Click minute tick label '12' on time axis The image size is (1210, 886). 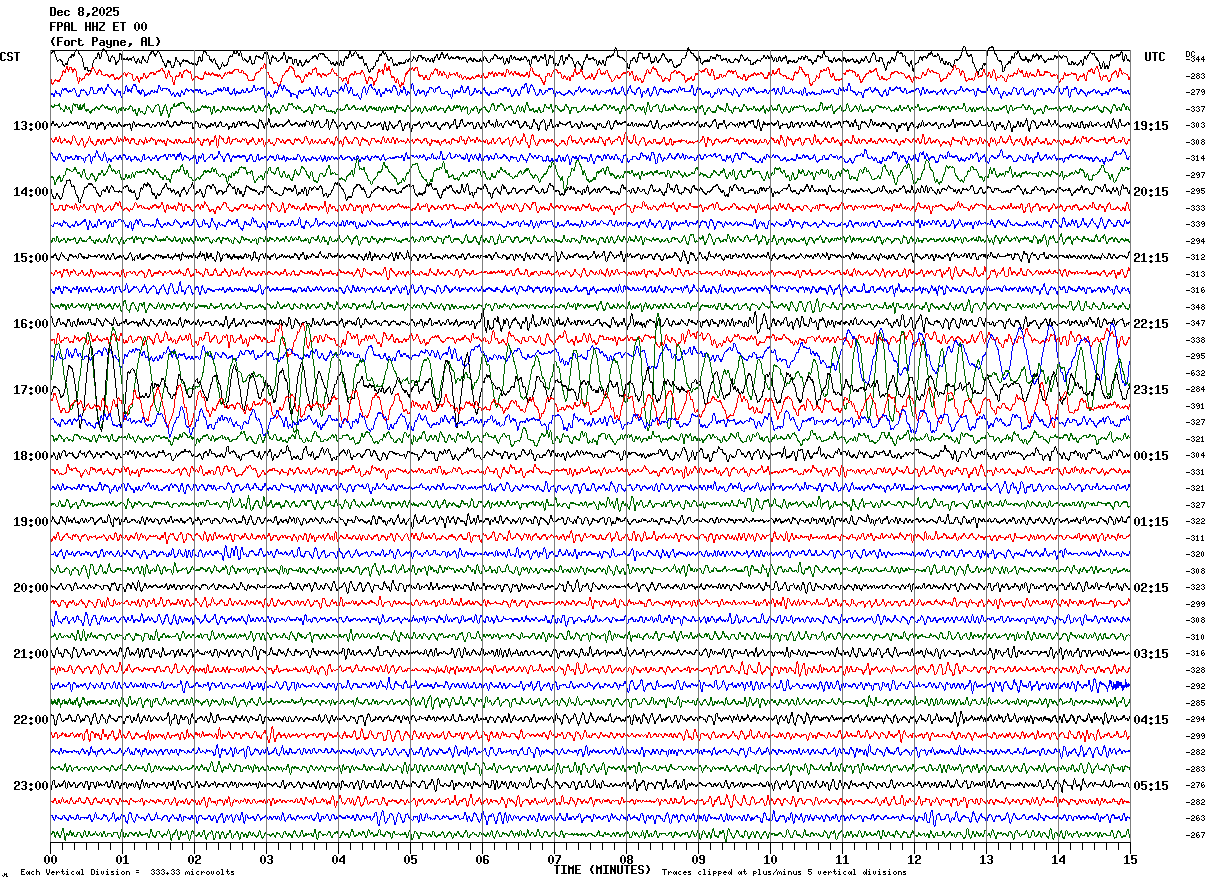coord(914,860)
